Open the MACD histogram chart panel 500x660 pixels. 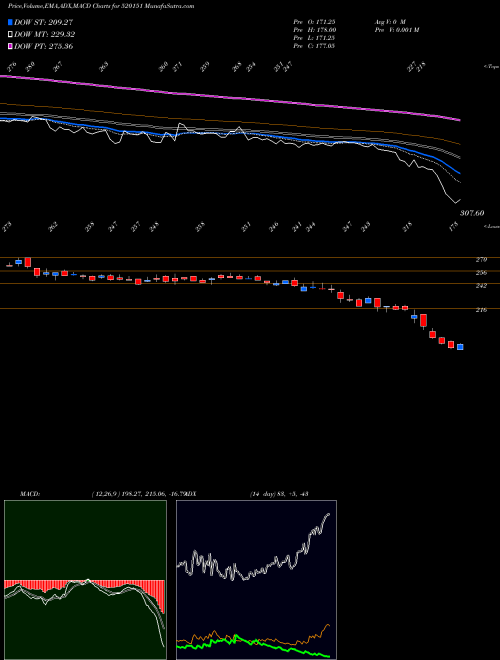click(x=85, y=580)
